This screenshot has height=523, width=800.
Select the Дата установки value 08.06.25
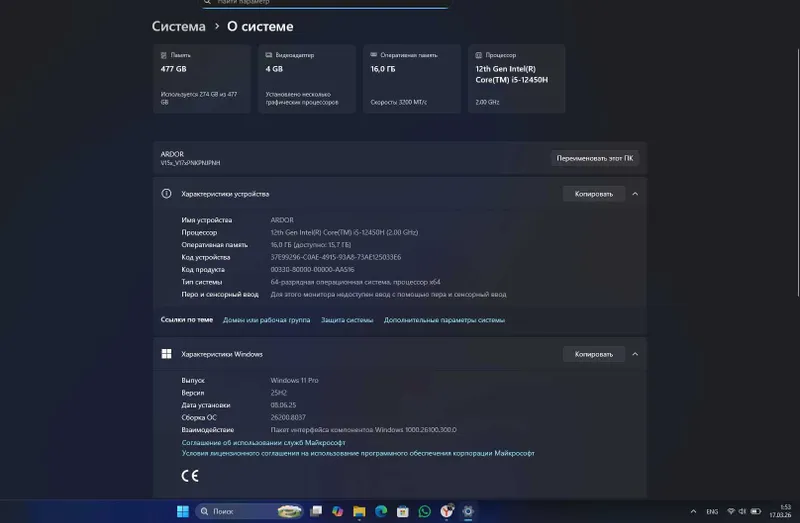point(283,405)
